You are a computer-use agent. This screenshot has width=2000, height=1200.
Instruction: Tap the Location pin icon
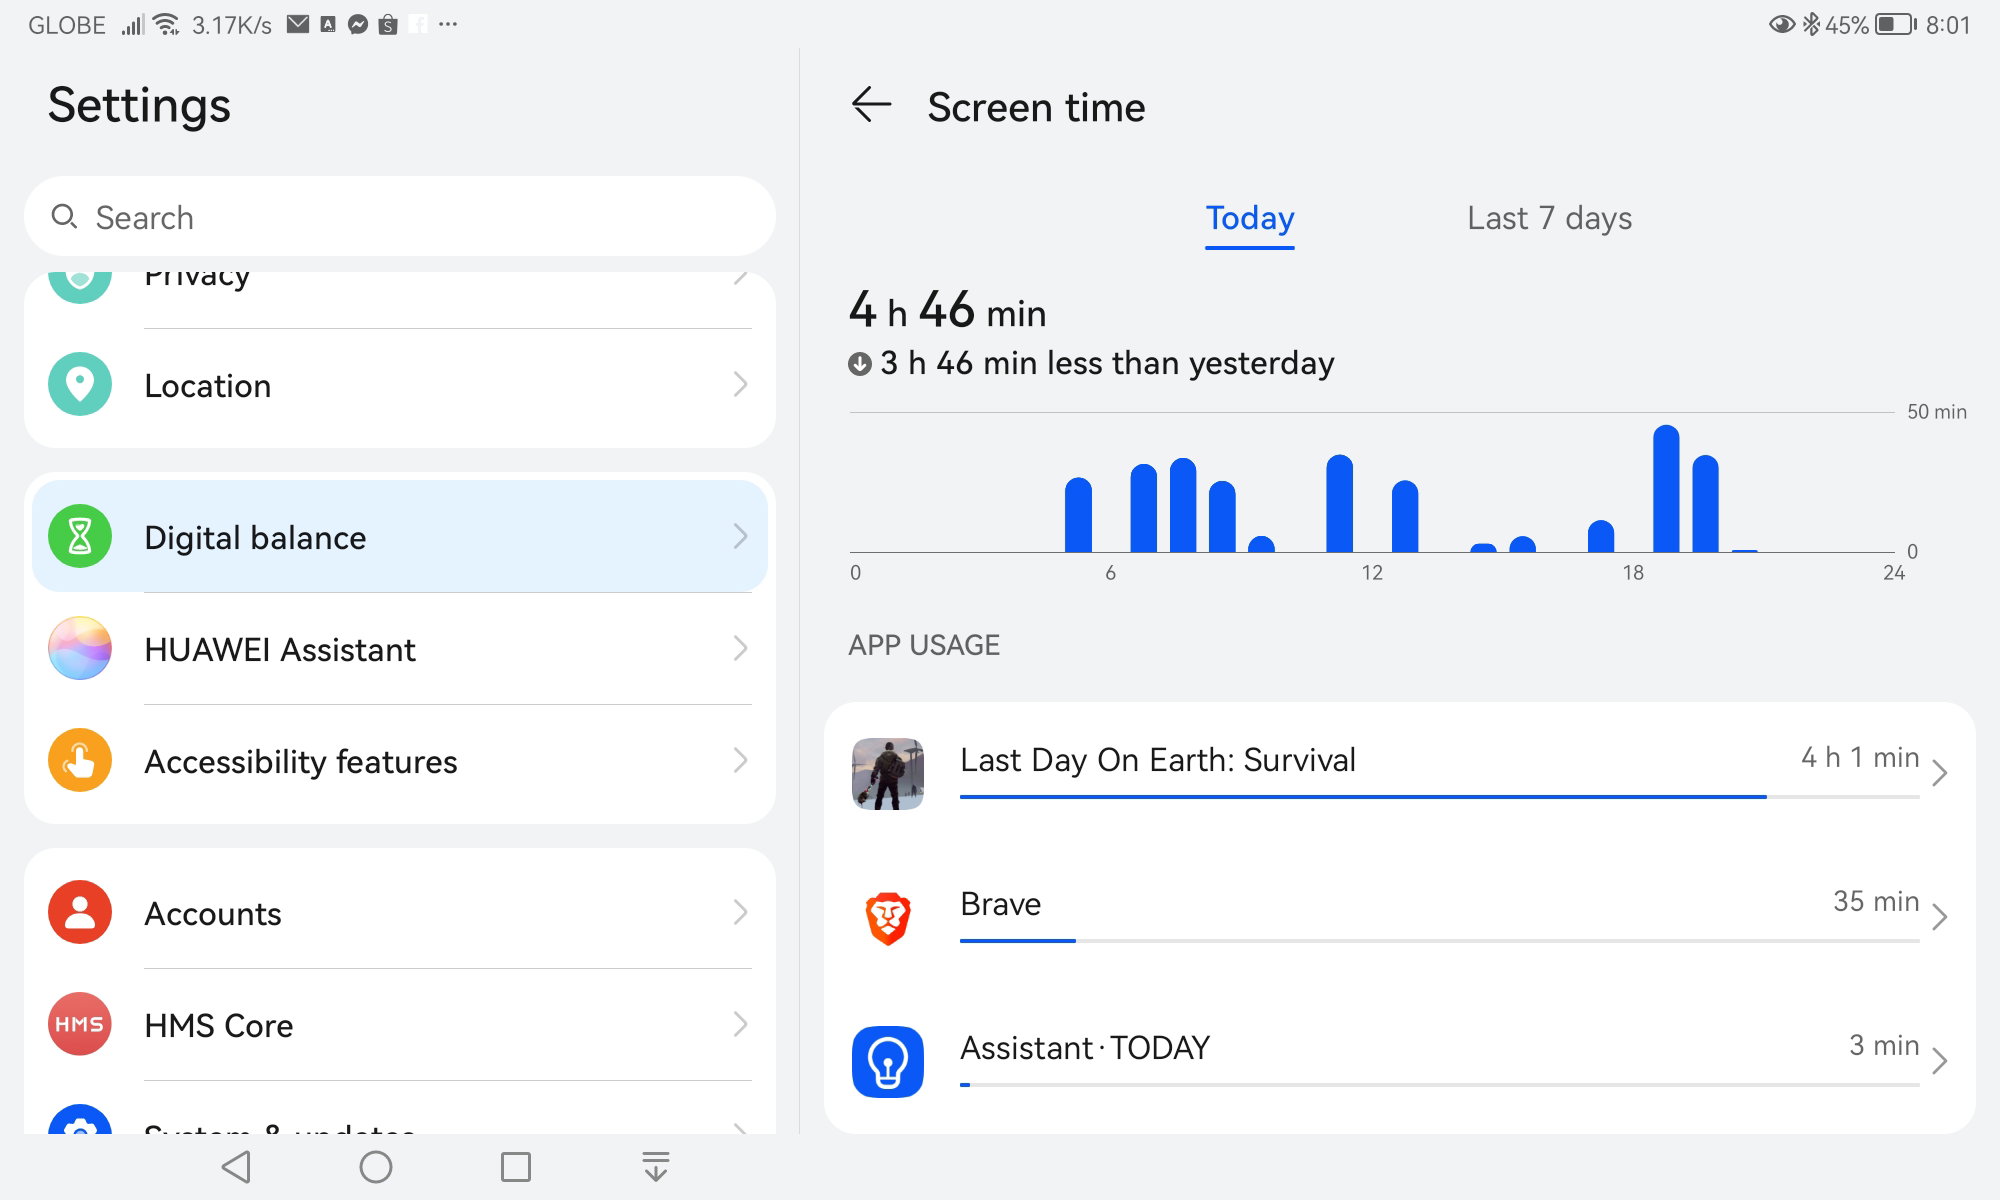point(80,384)
